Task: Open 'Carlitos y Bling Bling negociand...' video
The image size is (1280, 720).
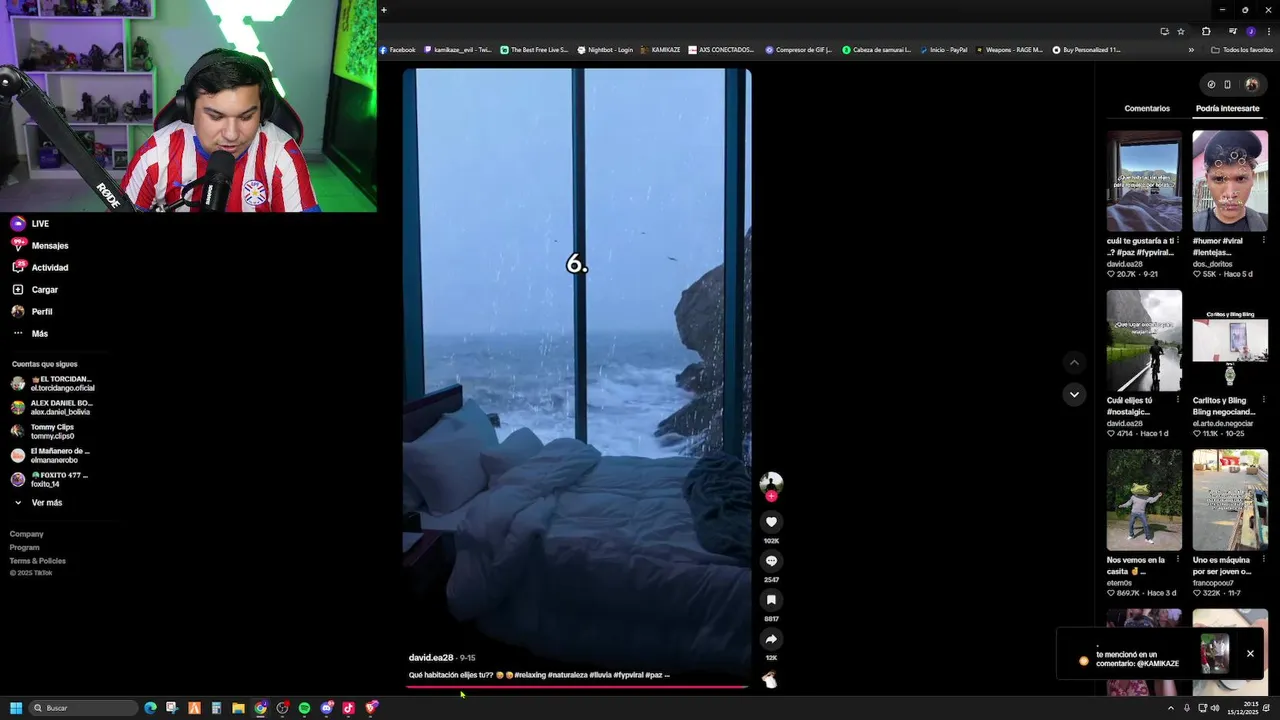Action: 1230,341
